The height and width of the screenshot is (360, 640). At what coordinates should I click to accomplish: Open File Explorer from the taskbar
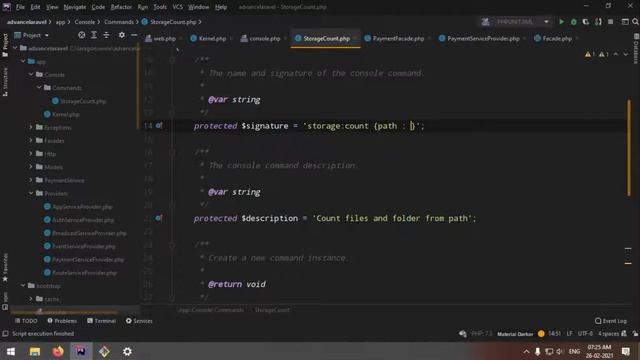click(x=35, y=351)
